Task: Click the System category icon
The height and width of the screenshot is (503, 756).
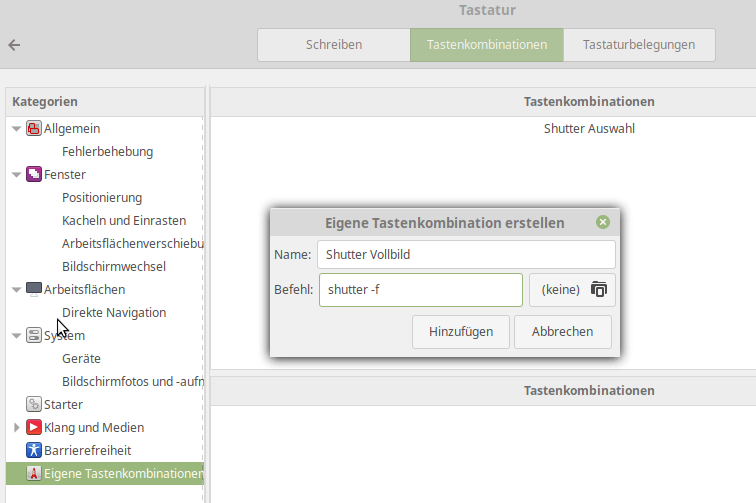Action: [33, 336]
